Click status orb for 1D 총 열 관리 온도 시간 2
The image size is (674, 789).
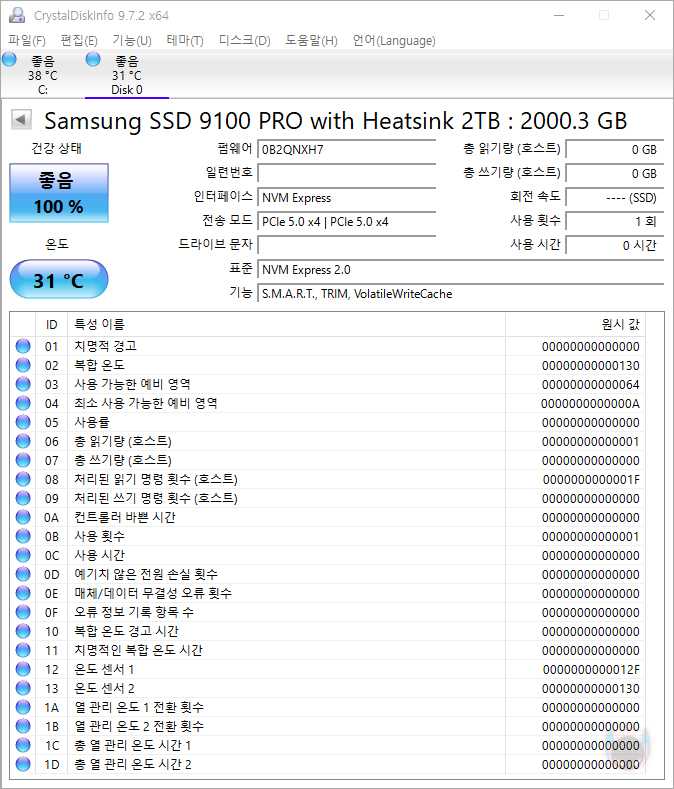(23, 764)
